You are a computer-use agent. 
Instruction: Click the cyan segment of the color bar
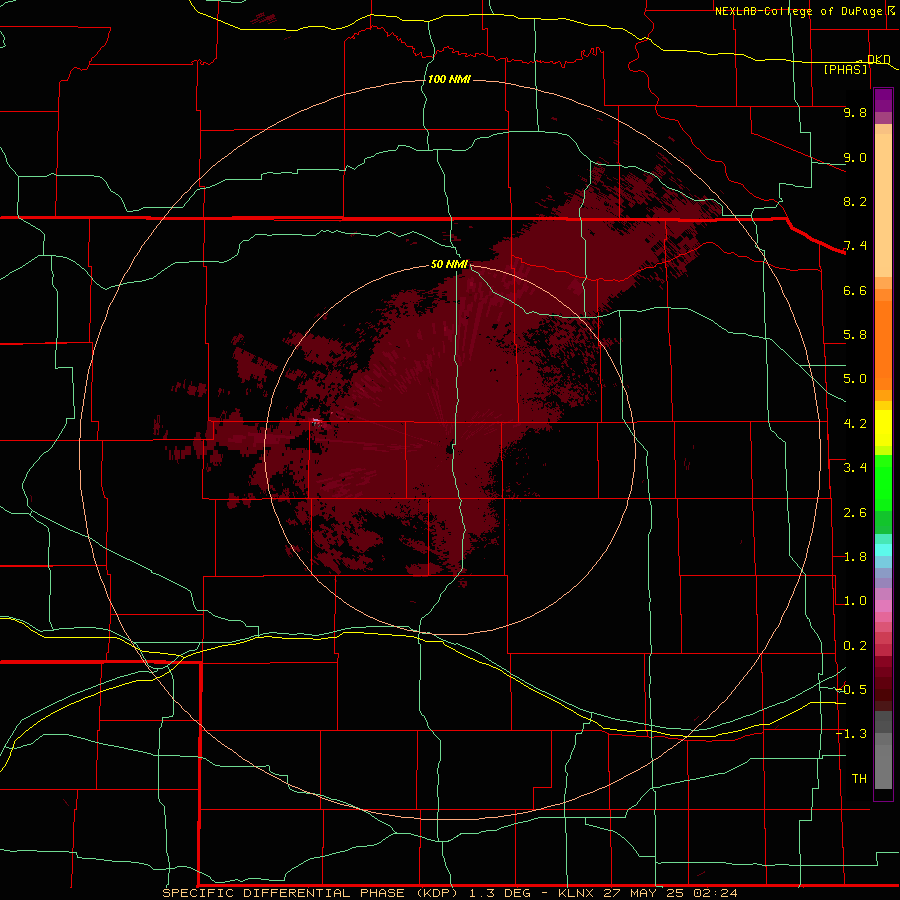883,550
